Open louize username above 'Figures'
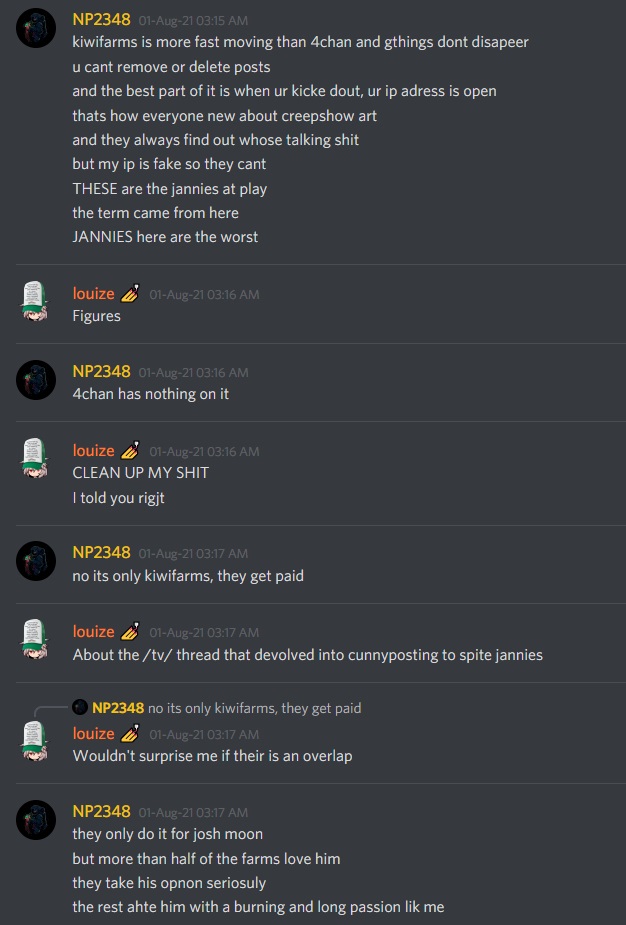The height and width of the screenshot is (925, 626). pos(93,294)
